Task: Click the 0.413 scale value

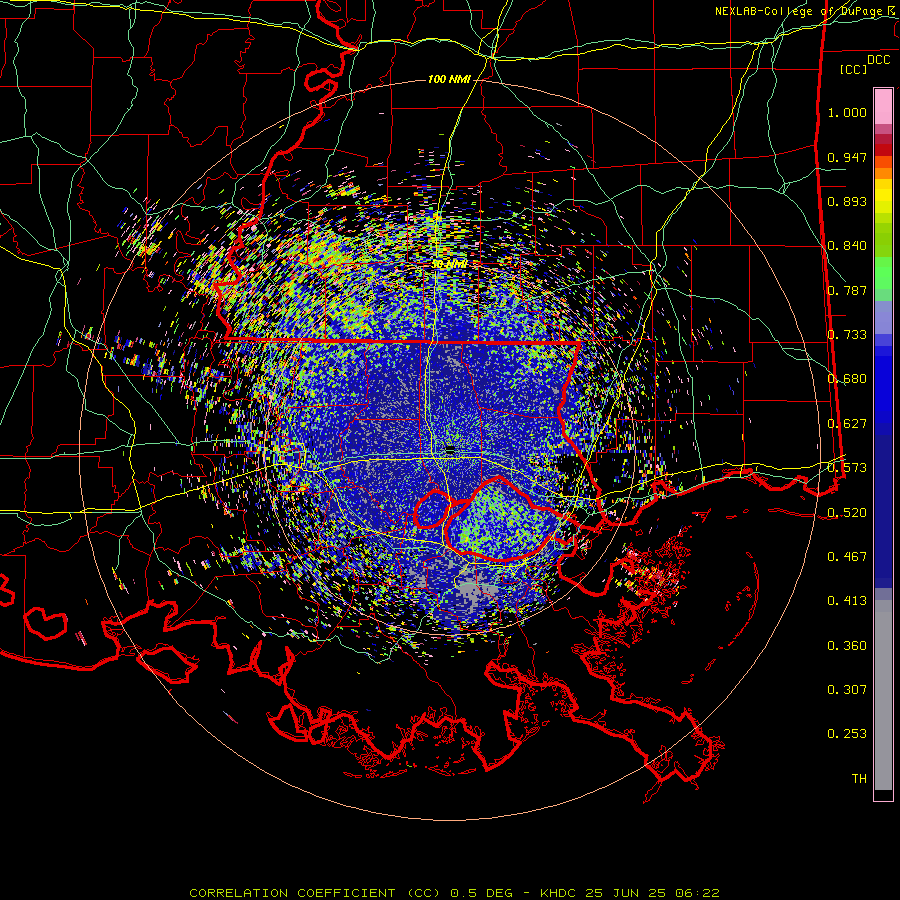Action: click(x=847, y=601)
